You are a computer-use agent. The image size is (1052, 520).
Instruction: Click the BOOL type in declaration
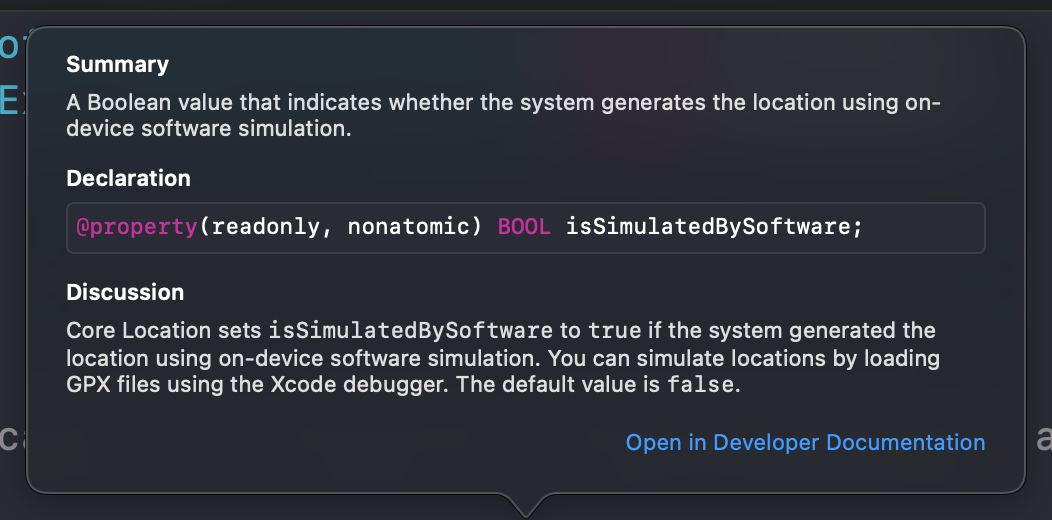coord(524,227)
